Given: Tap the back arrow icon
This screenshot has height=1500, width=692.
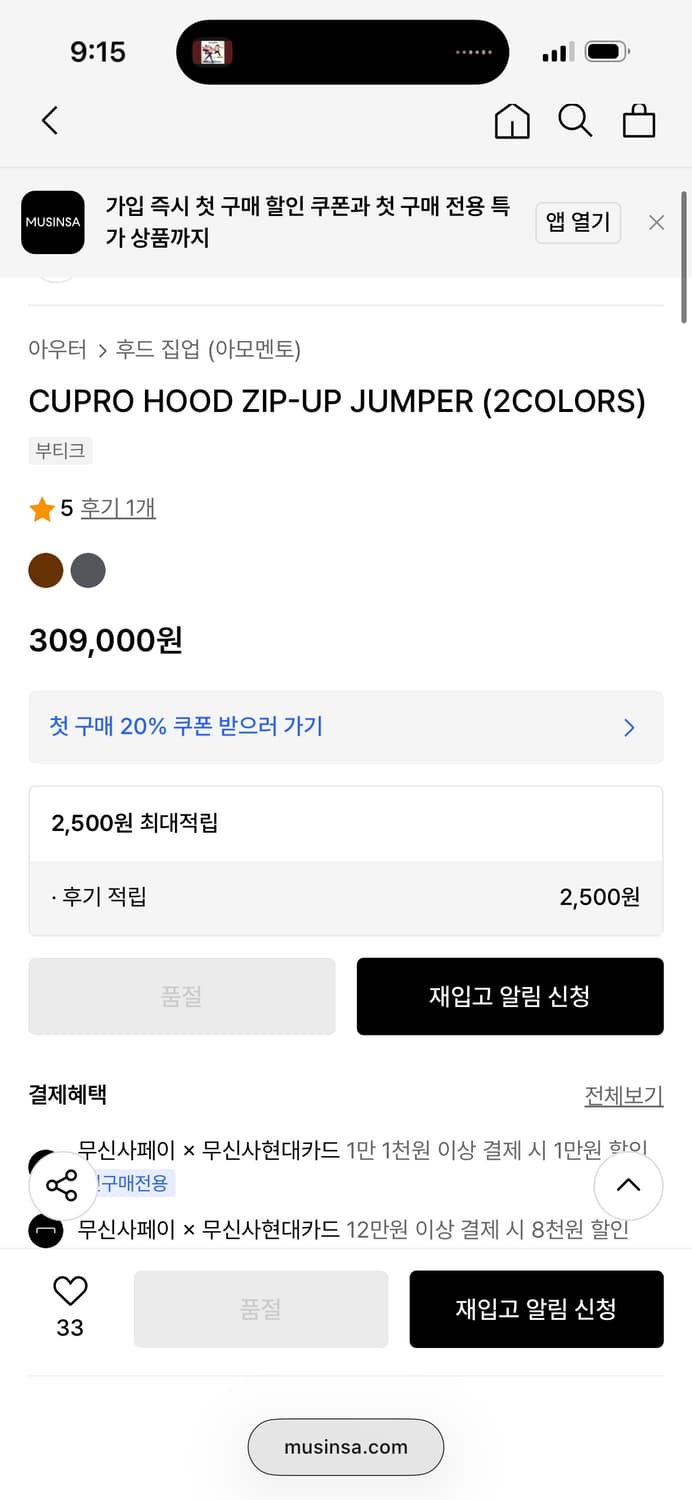Looking at the screenshot, I should pyautogui.click(x=50, y=121).
